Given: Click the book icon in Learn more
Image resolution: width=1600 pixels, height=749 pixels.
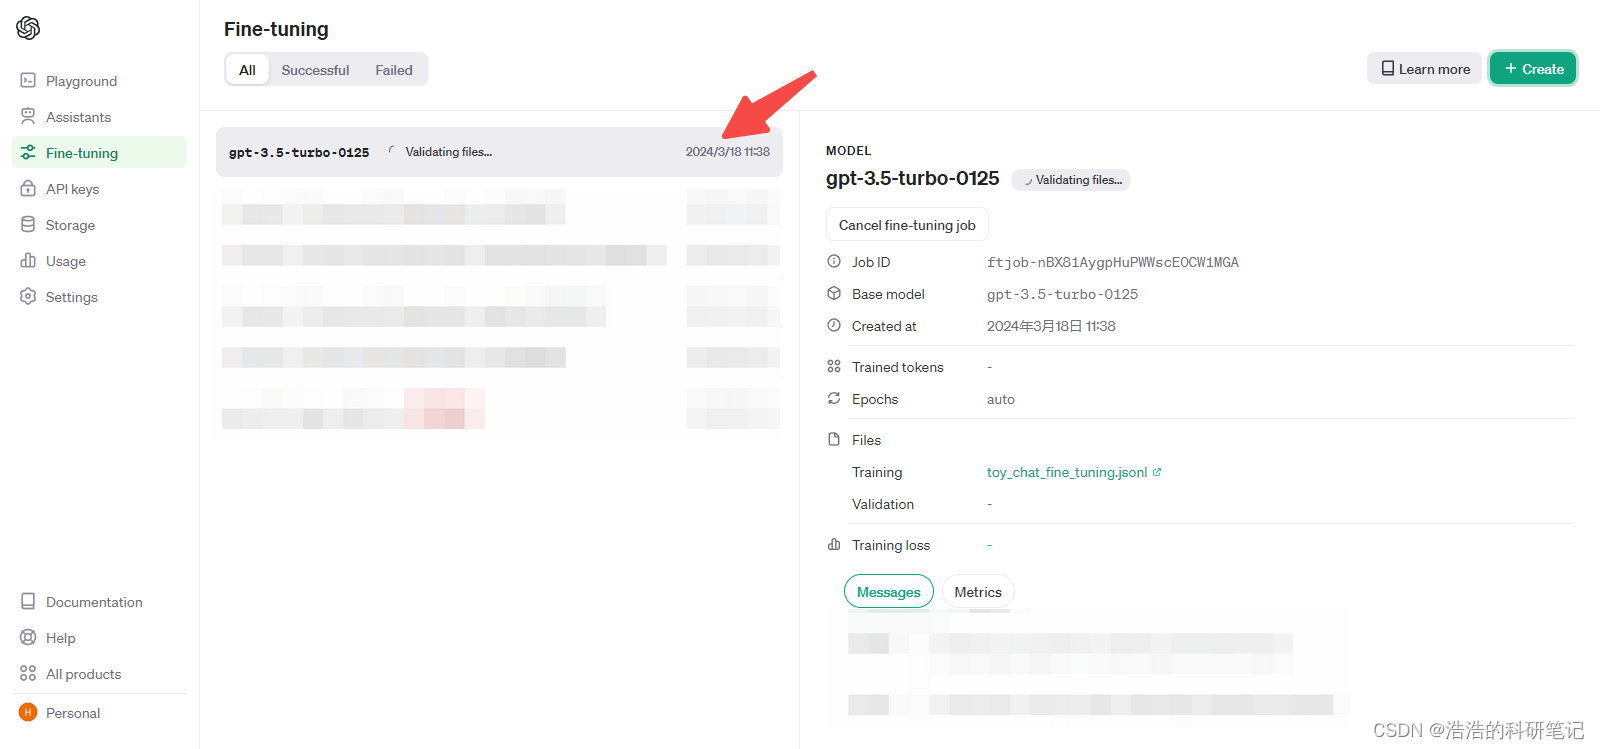Looking at the screenshot, I should tap(1388, 68).
